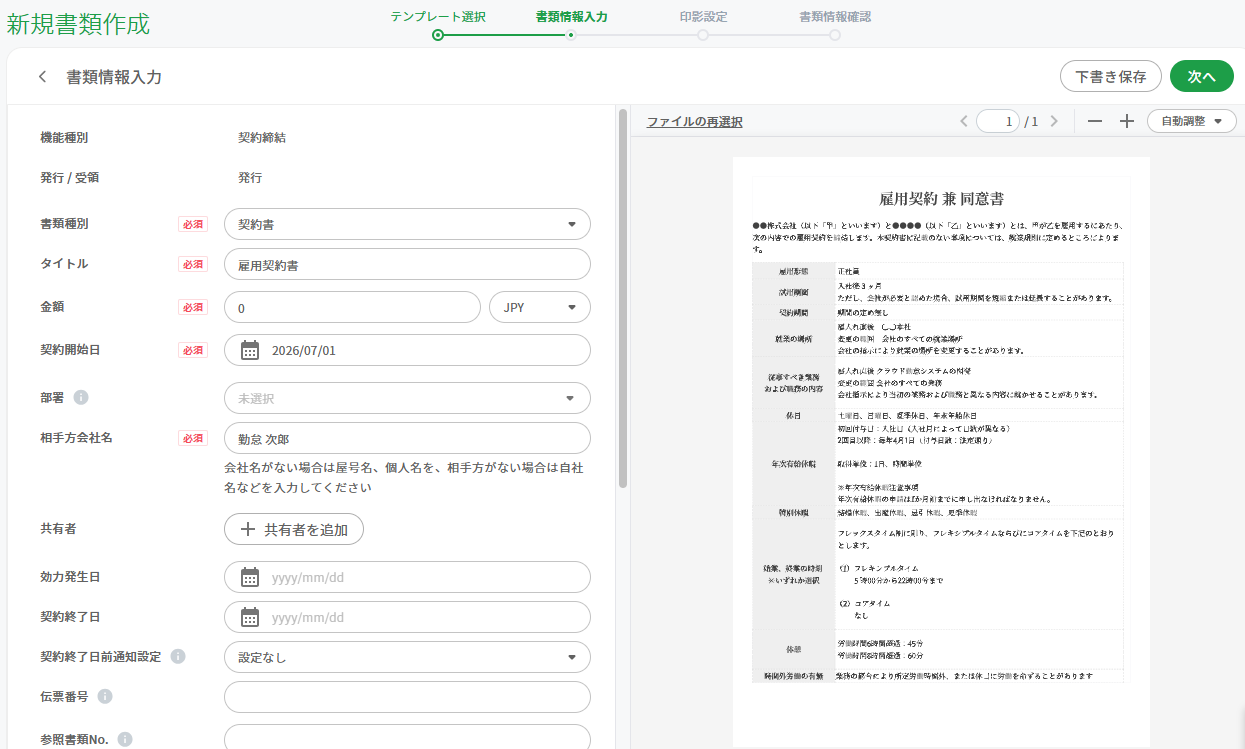The height and width of the screenshot is (749, 1245).
Task: Click the 金額 input field
Action: [x=352, y=308]
